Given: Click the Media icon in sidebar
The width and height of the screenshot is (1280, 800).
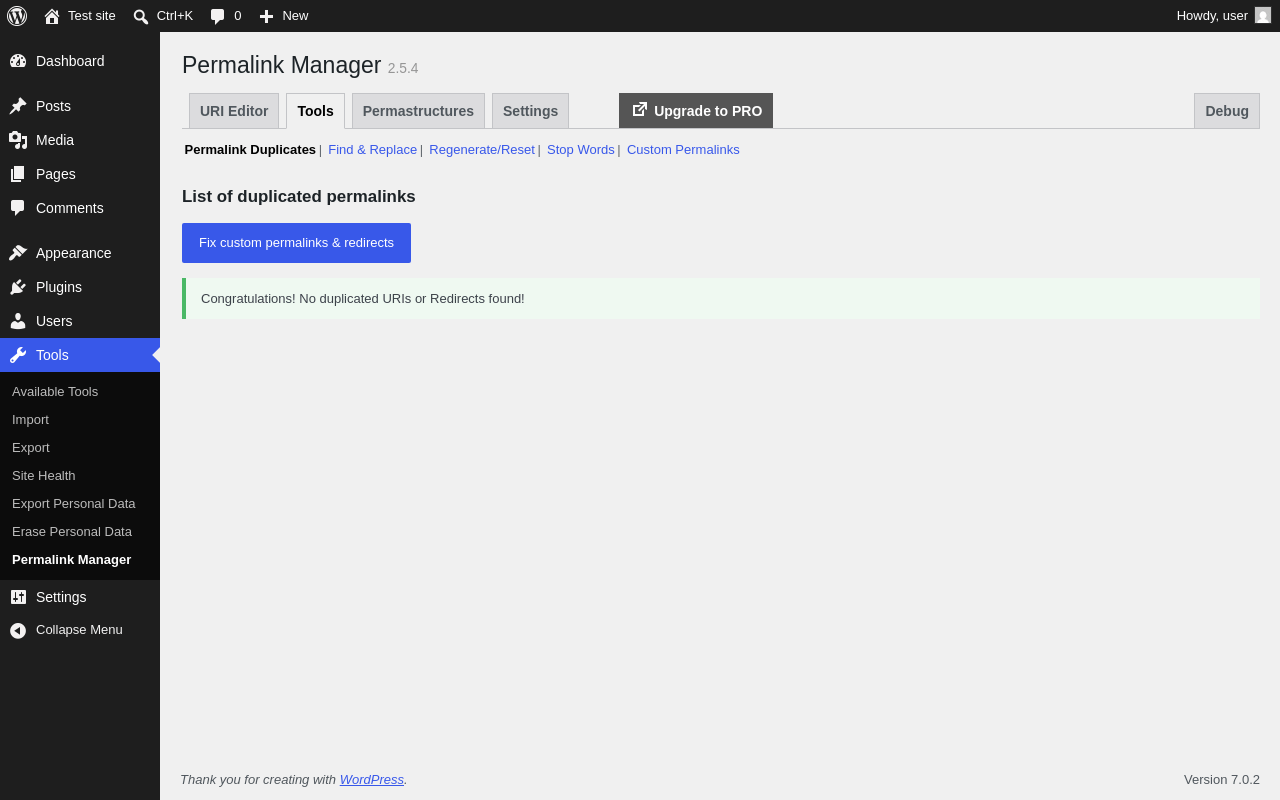Looking at the screenshot, I should [x=18, y=140].
